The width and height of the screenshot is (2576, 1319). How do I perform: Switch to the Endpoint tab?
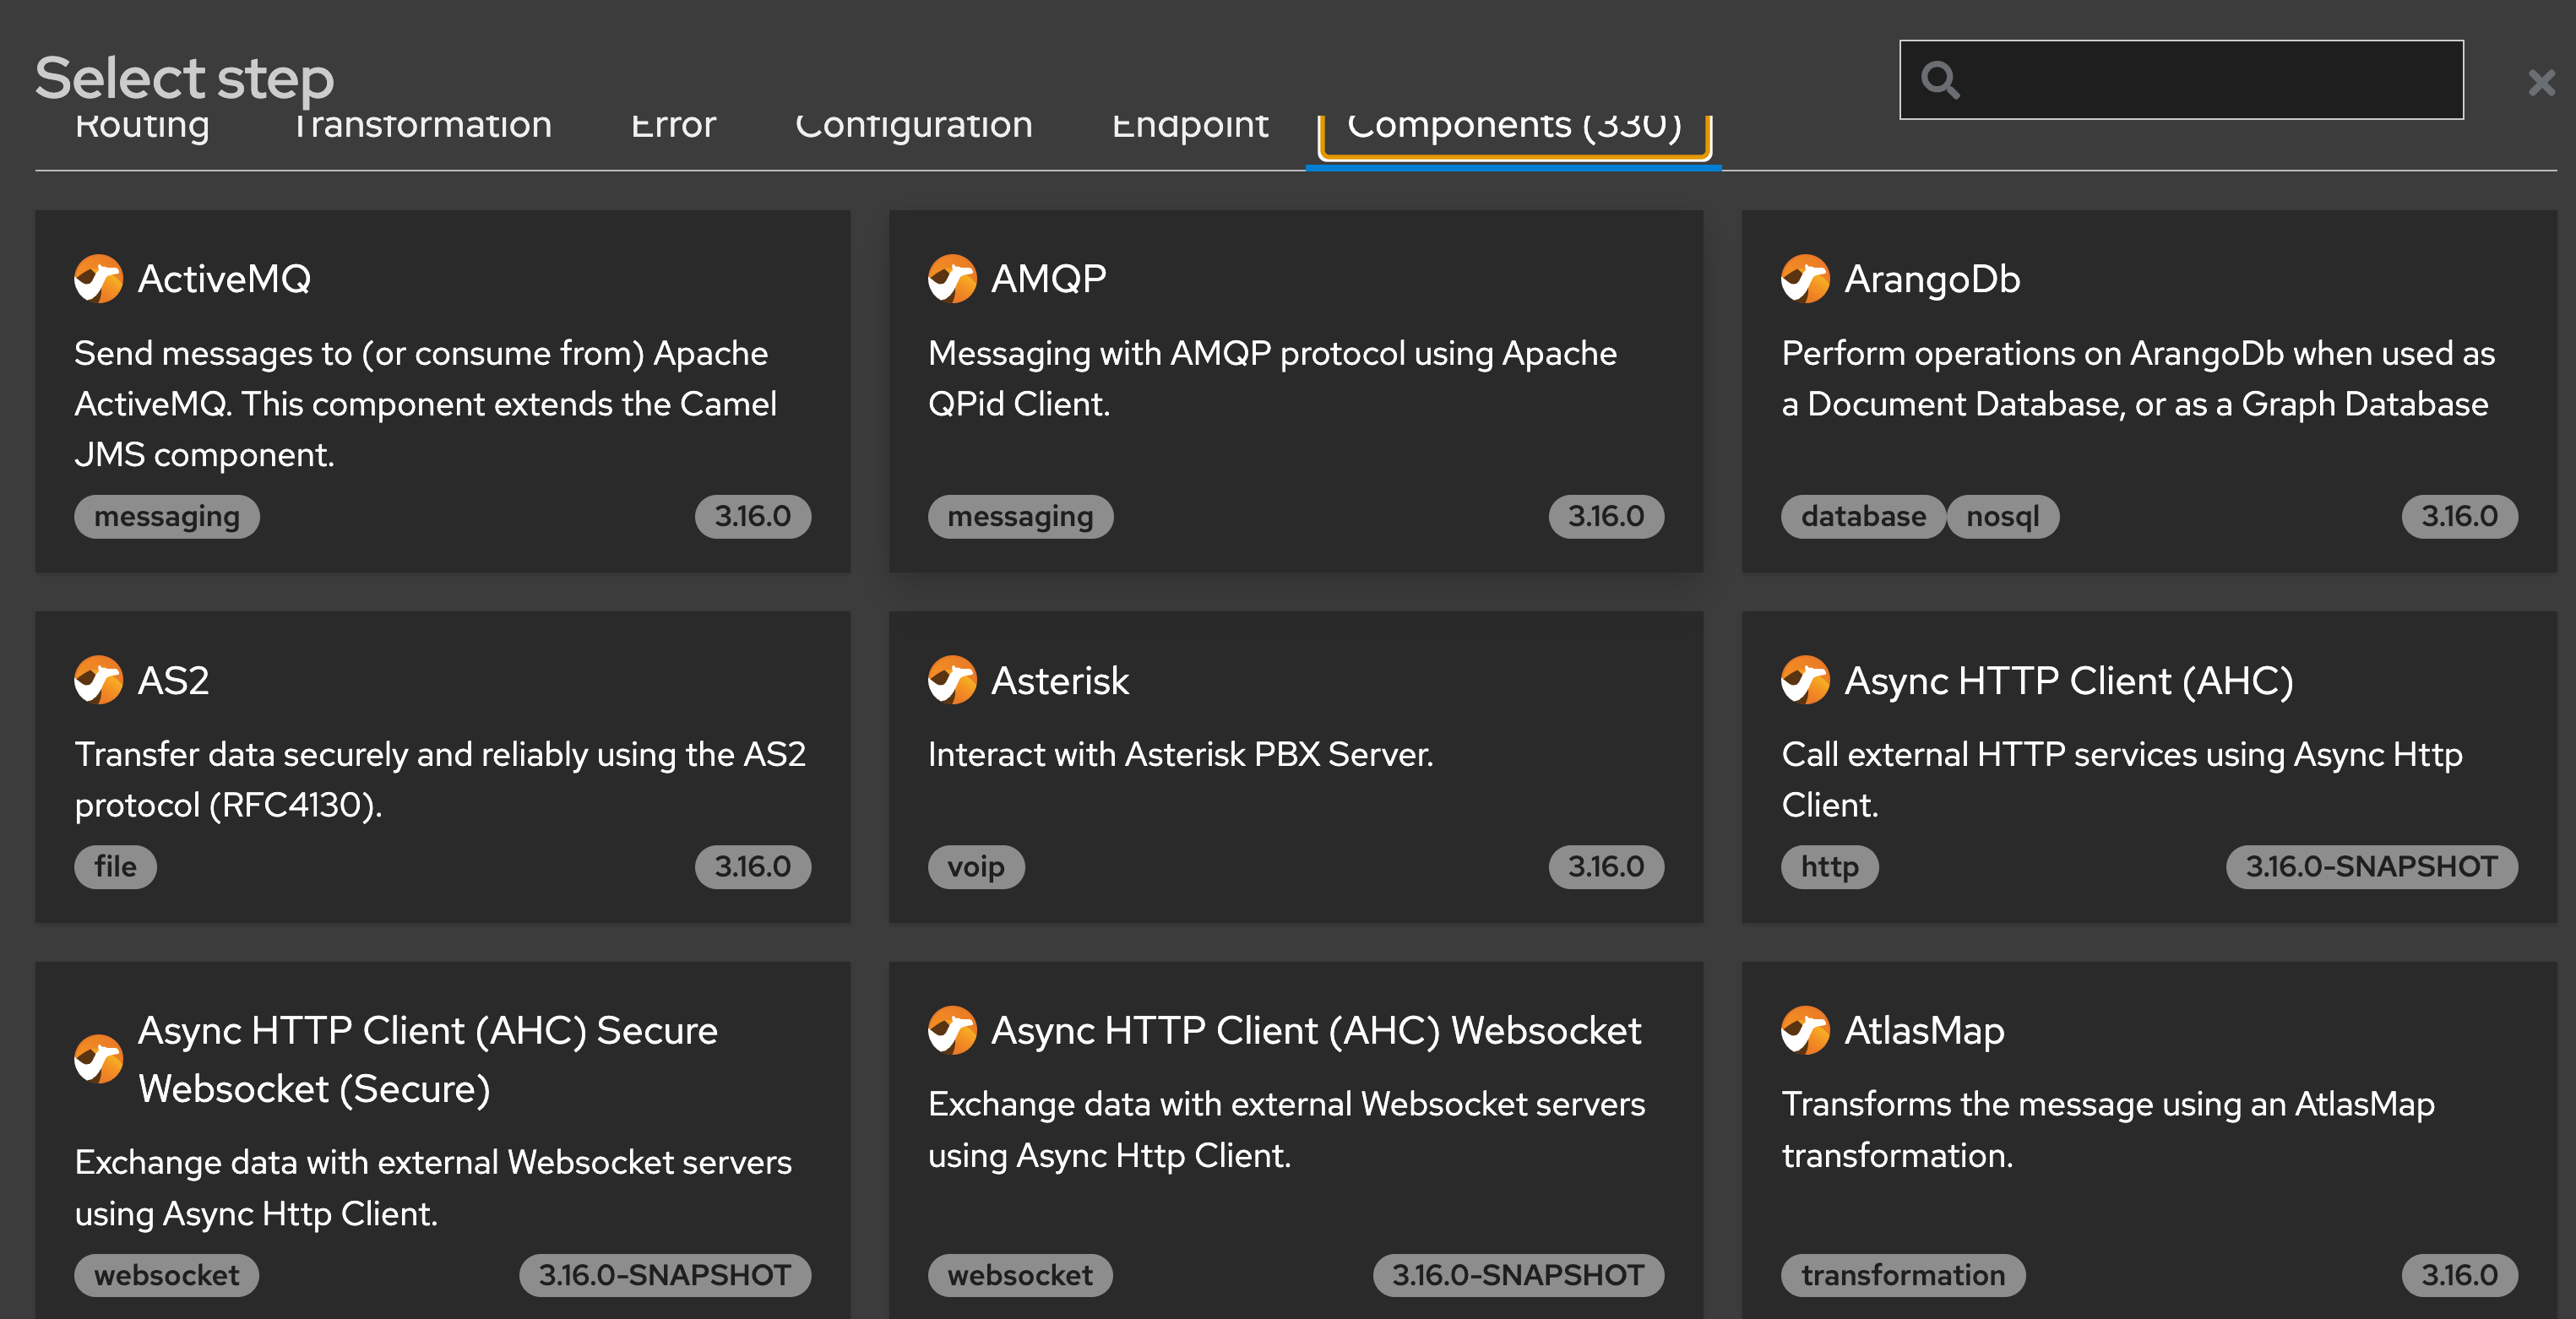pos(1191,124)
